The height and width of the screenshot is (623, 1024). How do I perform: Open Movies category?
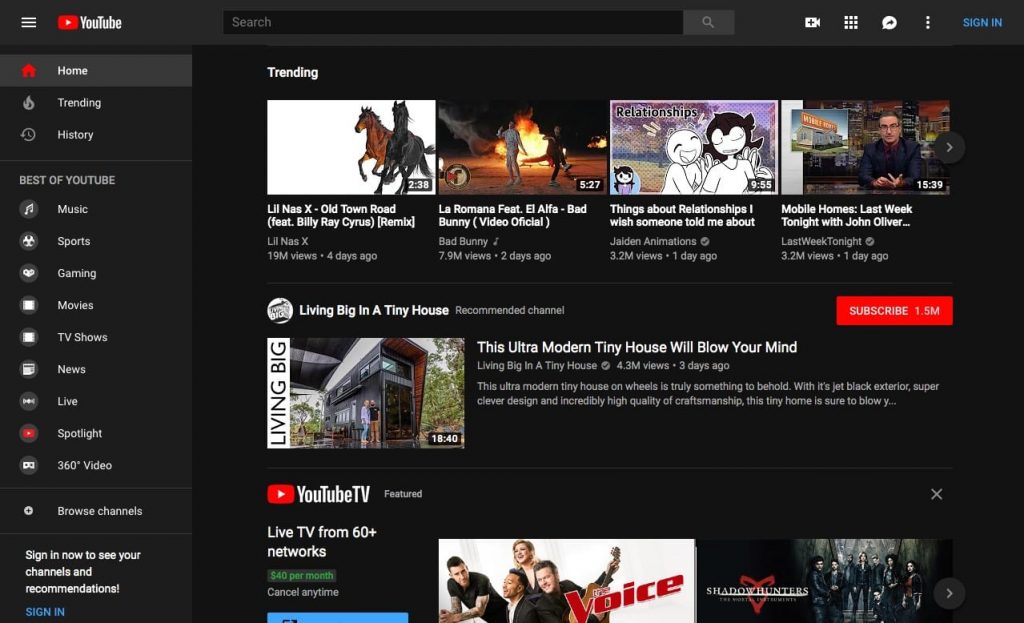coord(96,305)
